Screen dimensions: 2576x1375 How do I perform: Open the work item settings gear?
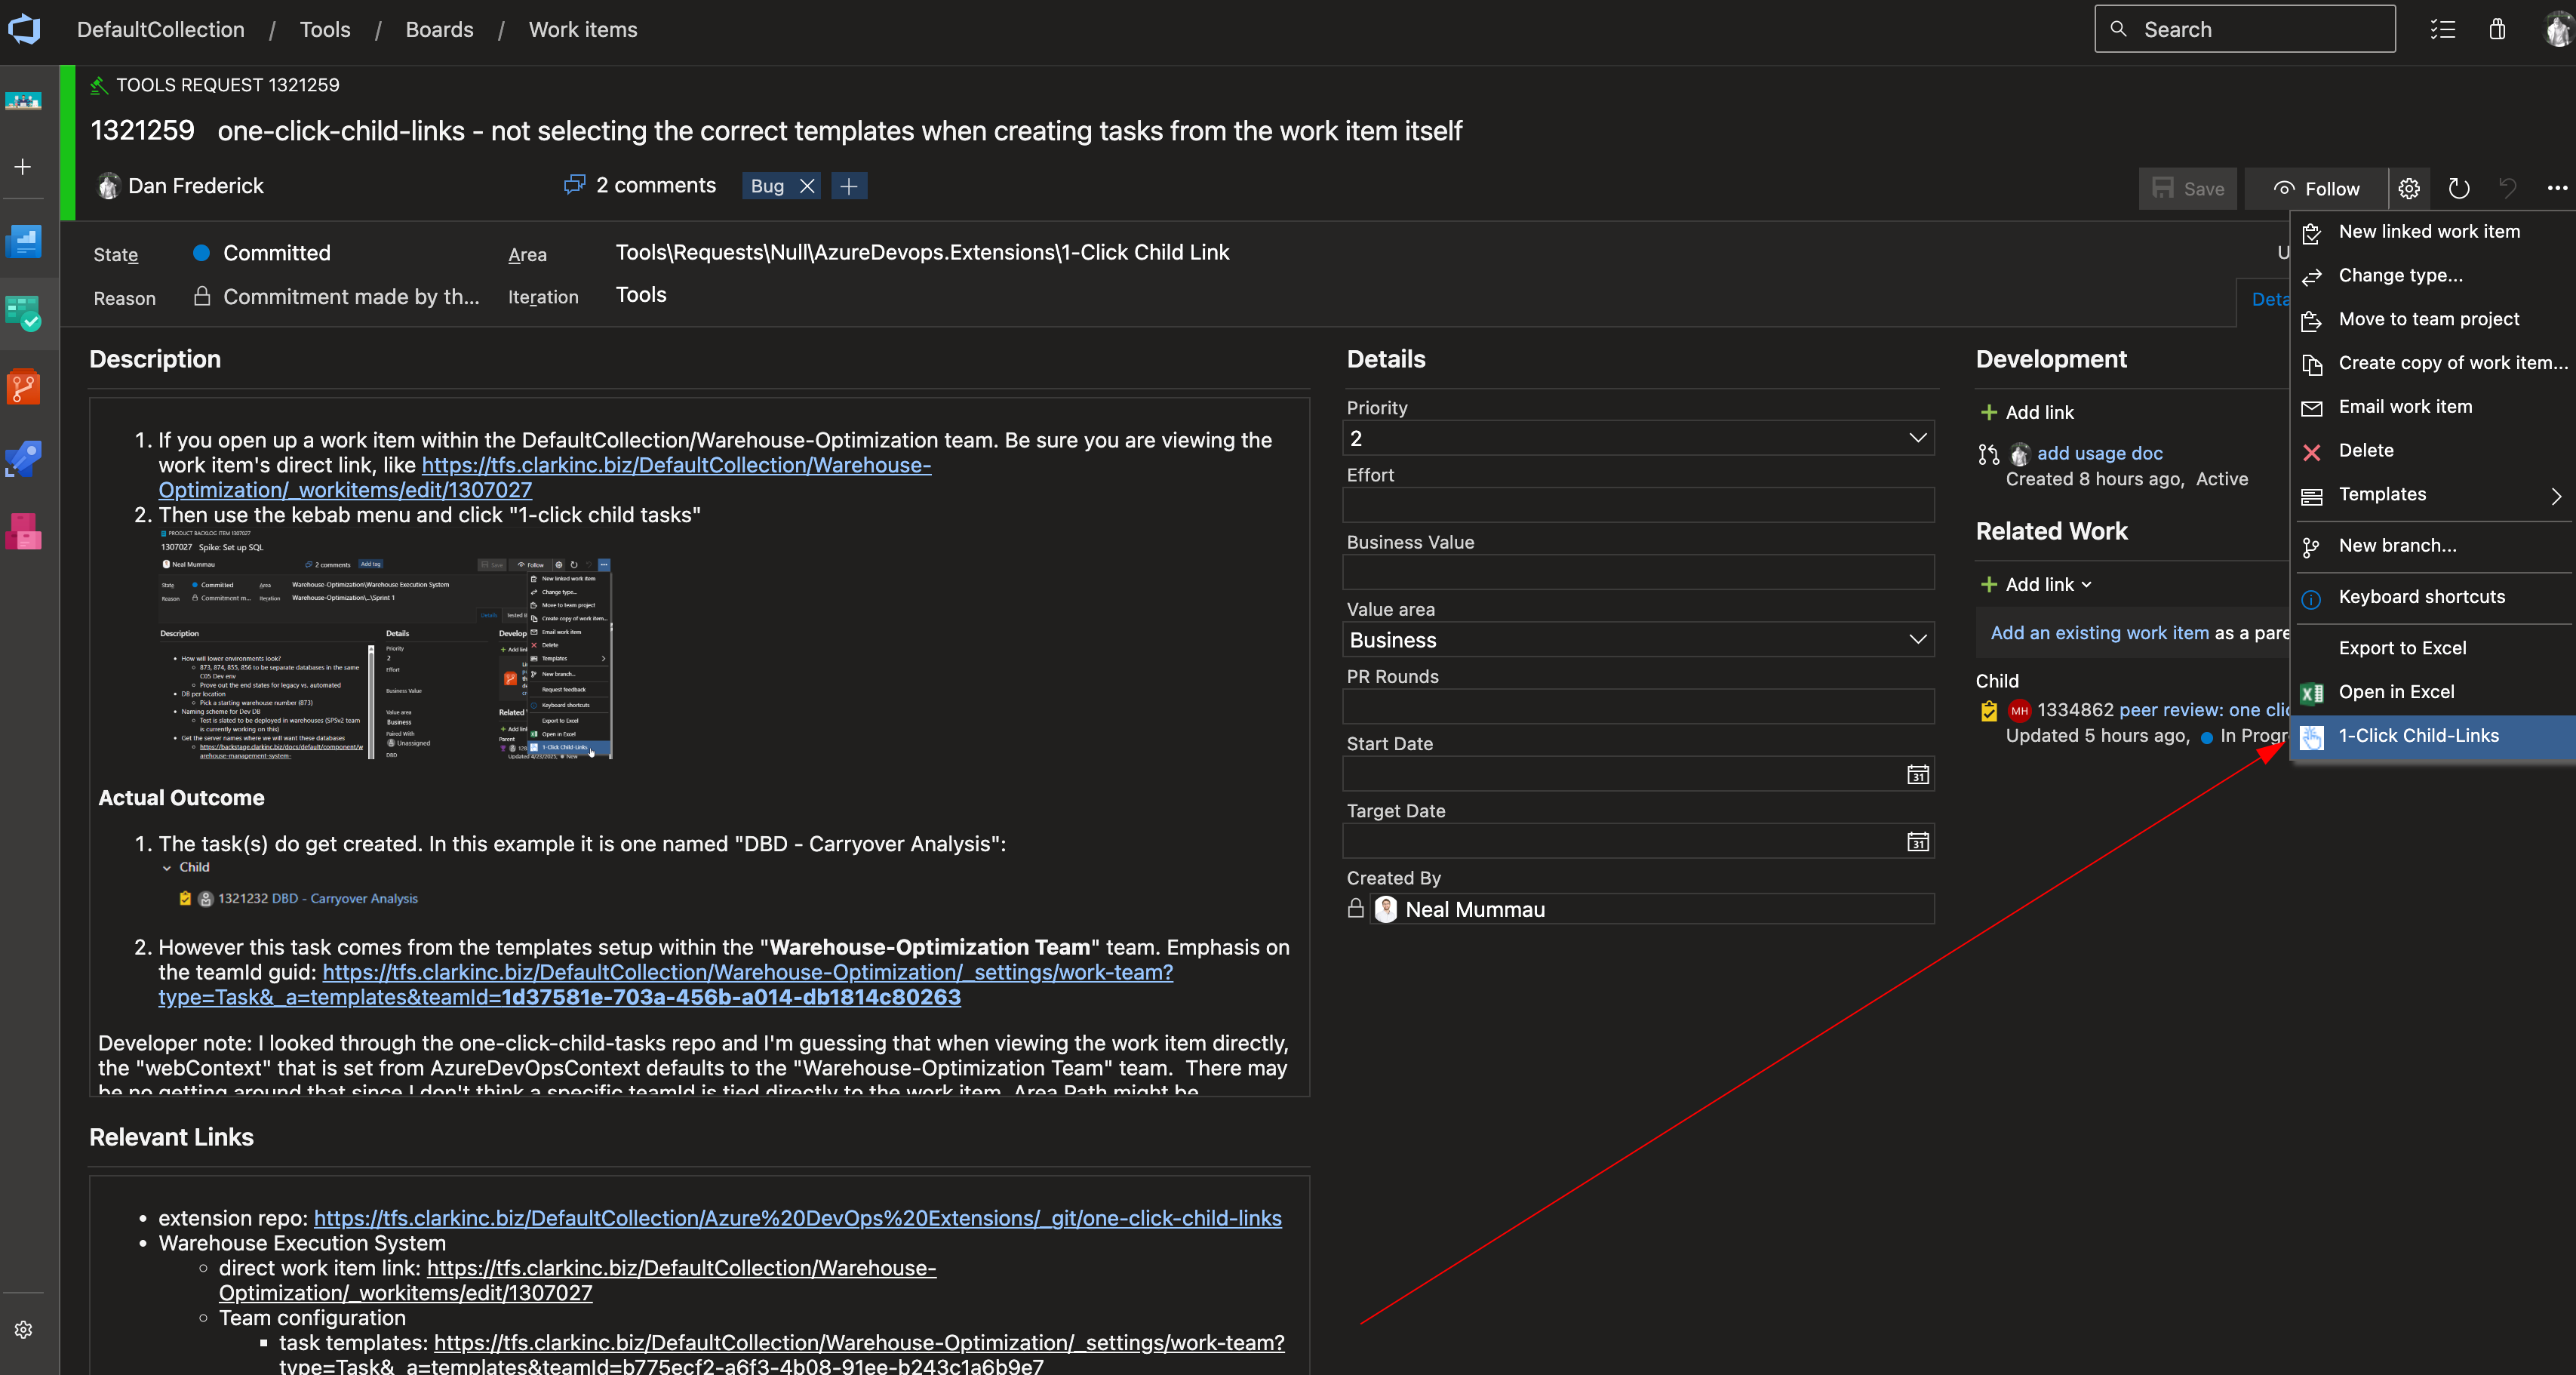2409,188
